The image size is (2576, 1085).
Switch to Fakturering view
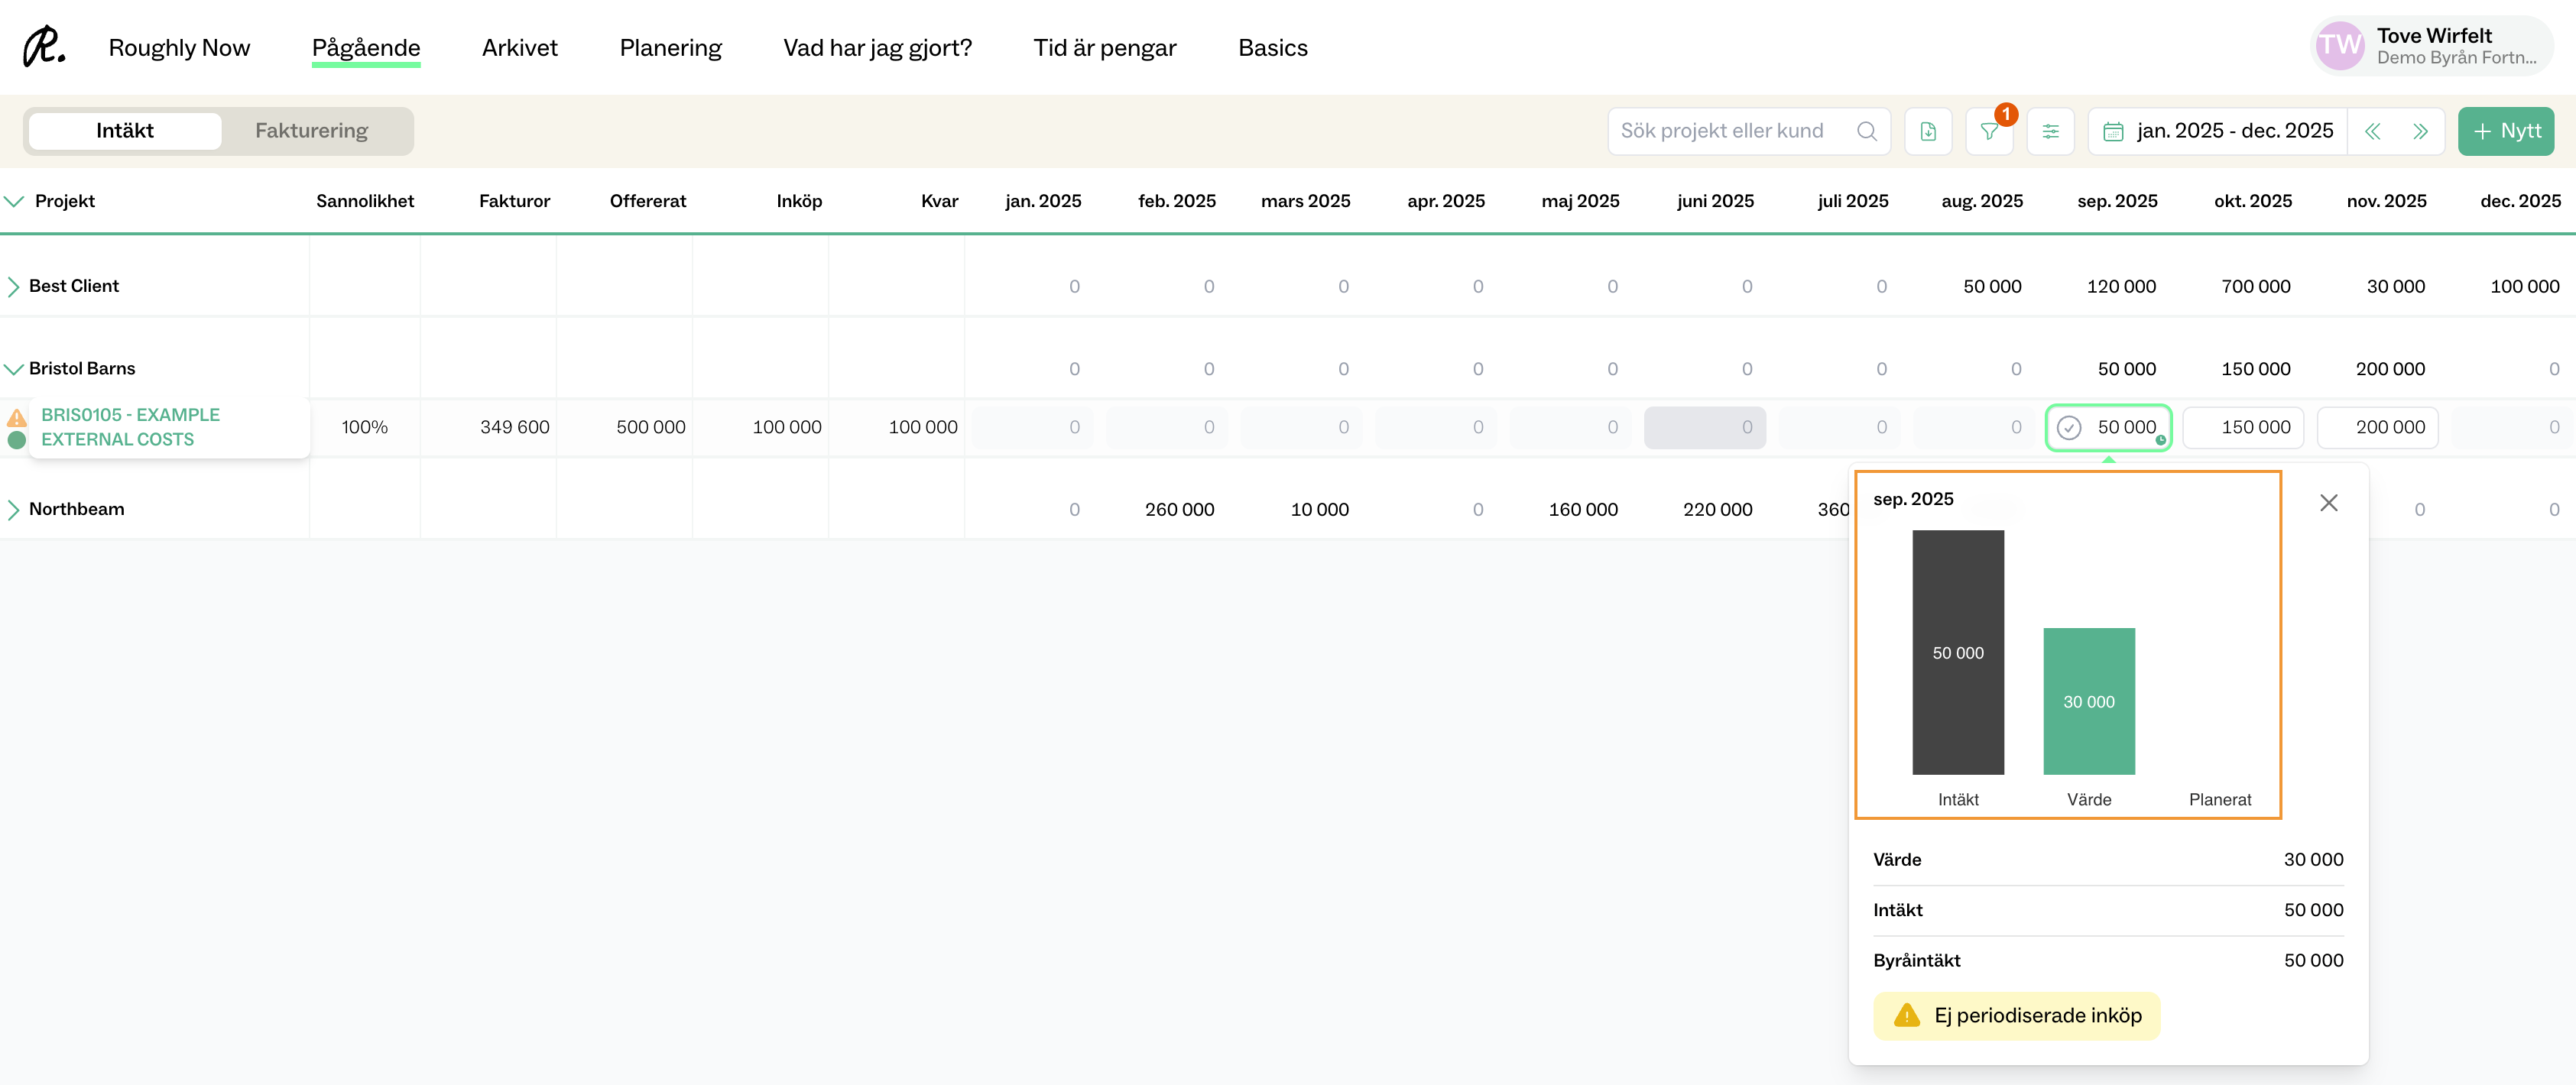tap(311, 131)
